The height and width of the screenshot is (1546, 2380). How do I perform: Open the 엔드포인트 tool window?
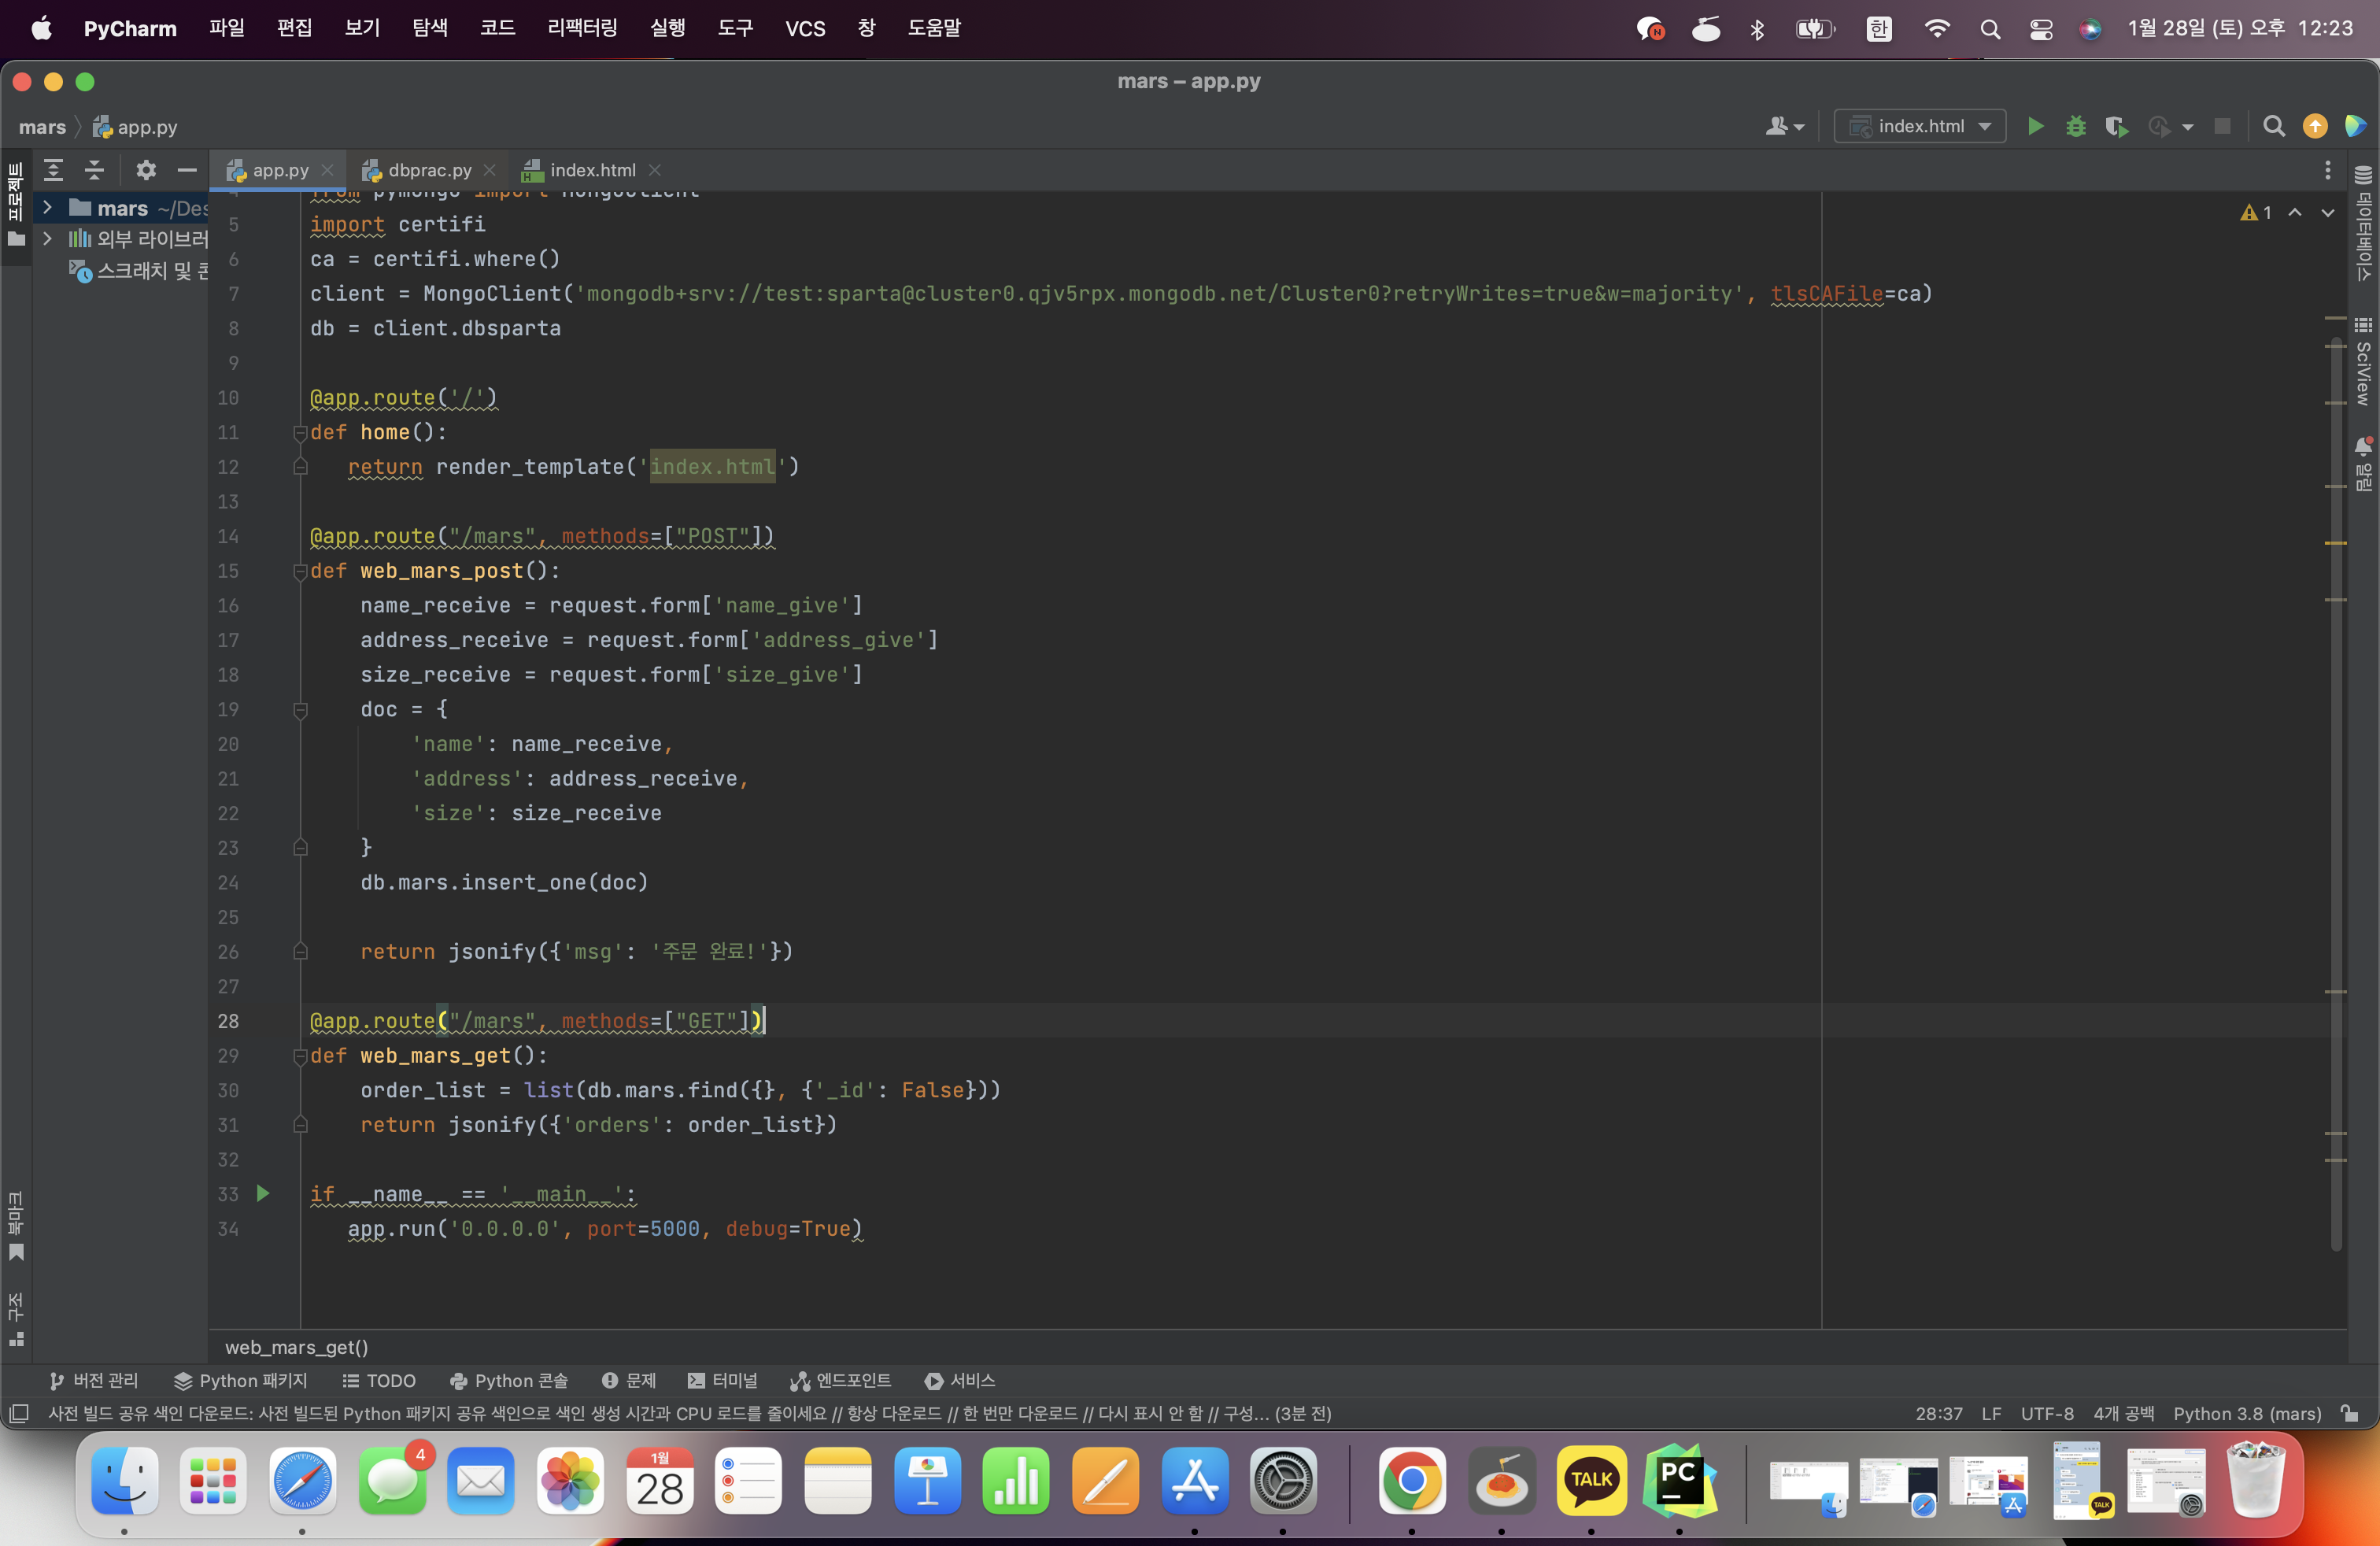coord(841,1380)
